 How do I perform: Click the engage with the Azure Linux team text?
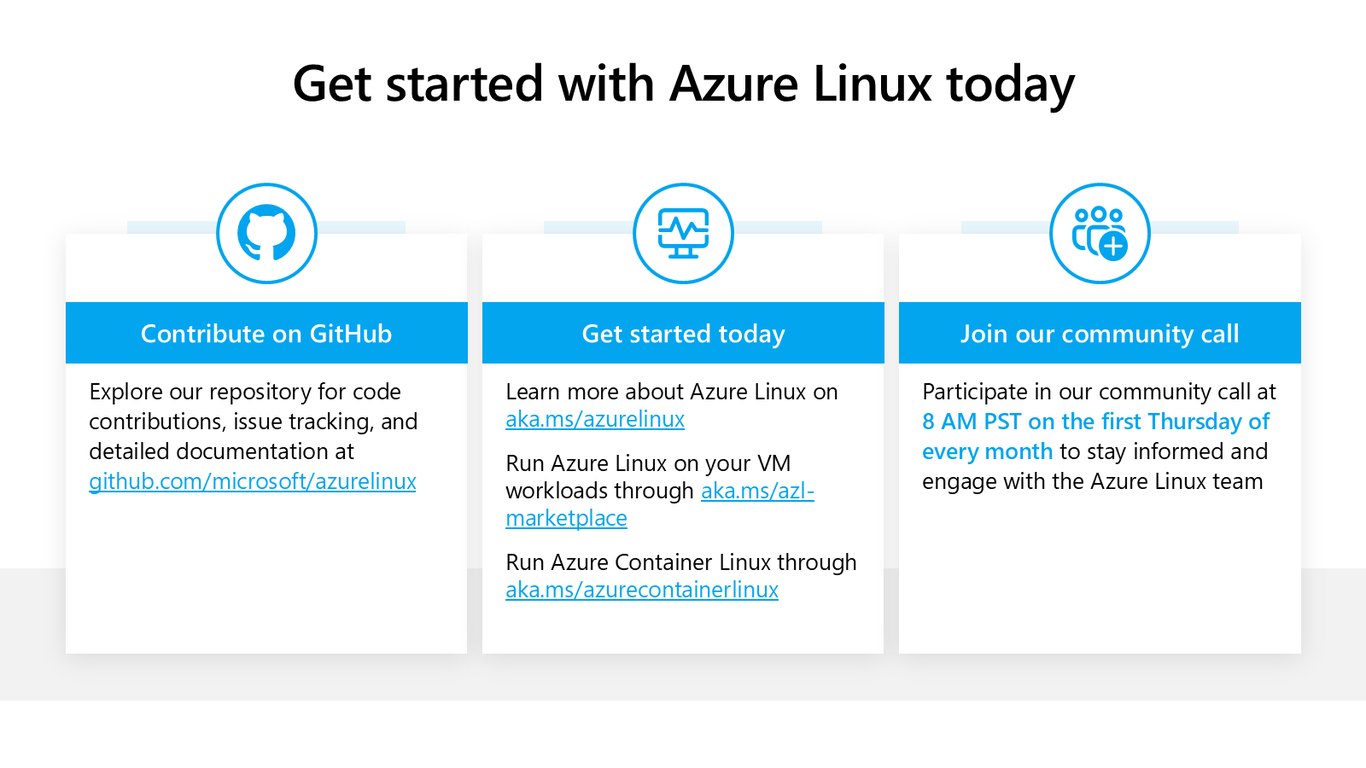click(x=1092, y=481)
